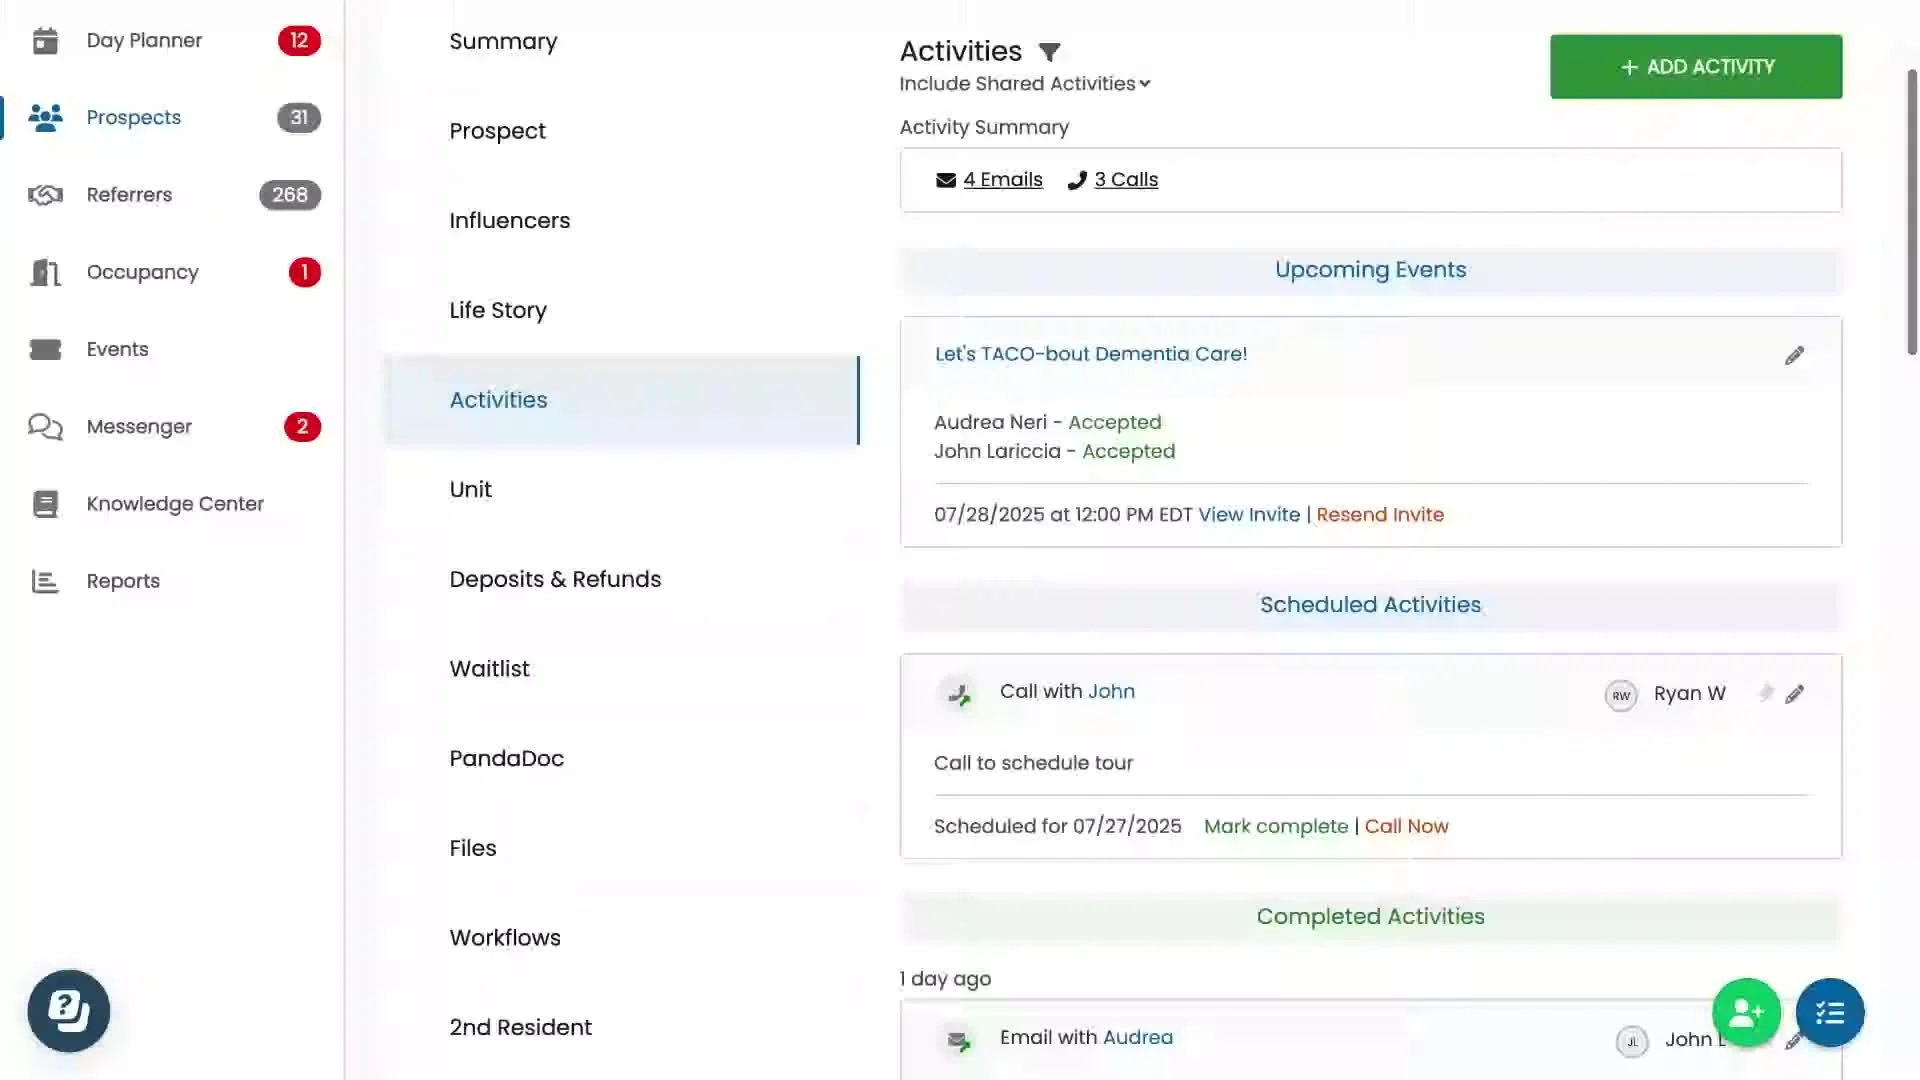Click the 3 Calls summary link
This screenshot has height=1080, width=1920.
tap(1125, 180)
